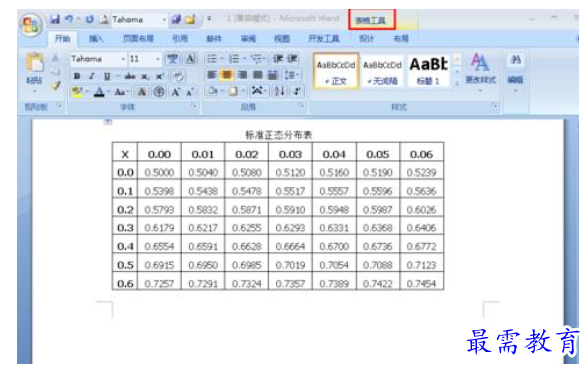This screenshot has width=588, height=373.
Task: Save the document from quick access toolbar
Action: pyautogui.click(x=55, y=19)
